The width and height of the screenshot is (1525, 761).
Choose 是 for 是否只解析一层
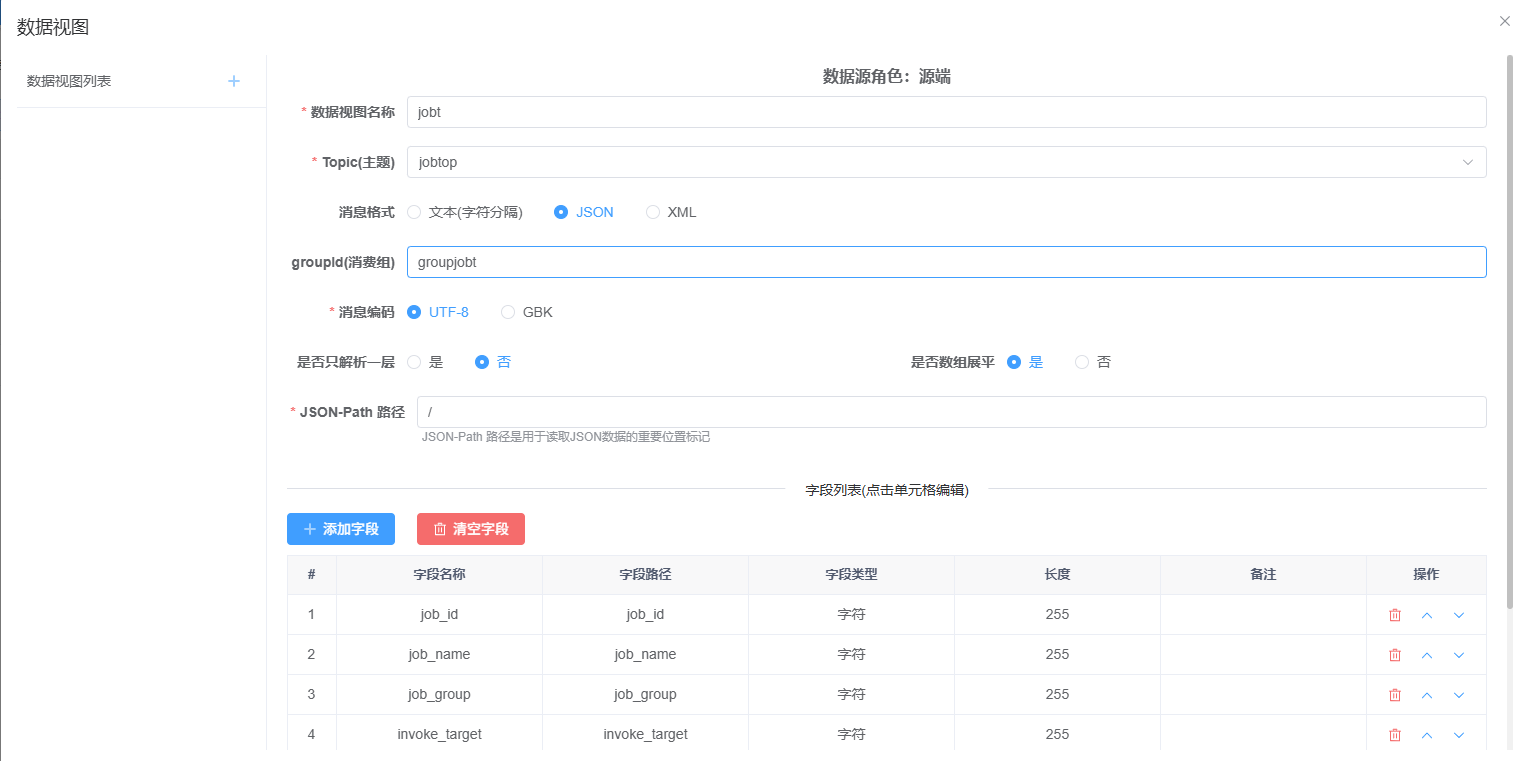pos(415,362)
